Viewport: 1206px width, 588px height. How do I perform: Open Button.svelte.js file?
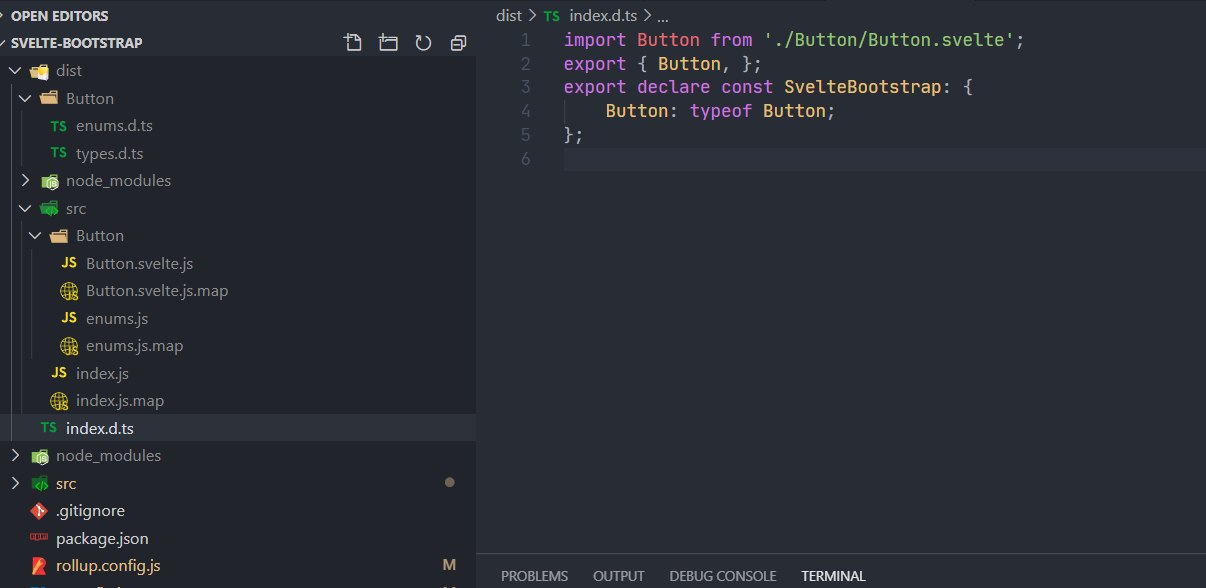(139, 264)
